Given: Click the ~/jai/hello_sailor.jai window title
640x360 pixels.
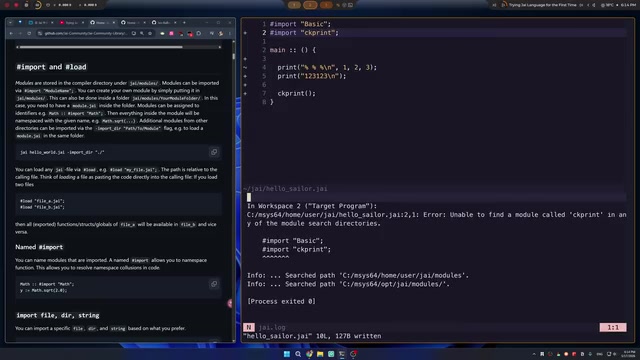Looking at the screenshot, I should 285,189.
